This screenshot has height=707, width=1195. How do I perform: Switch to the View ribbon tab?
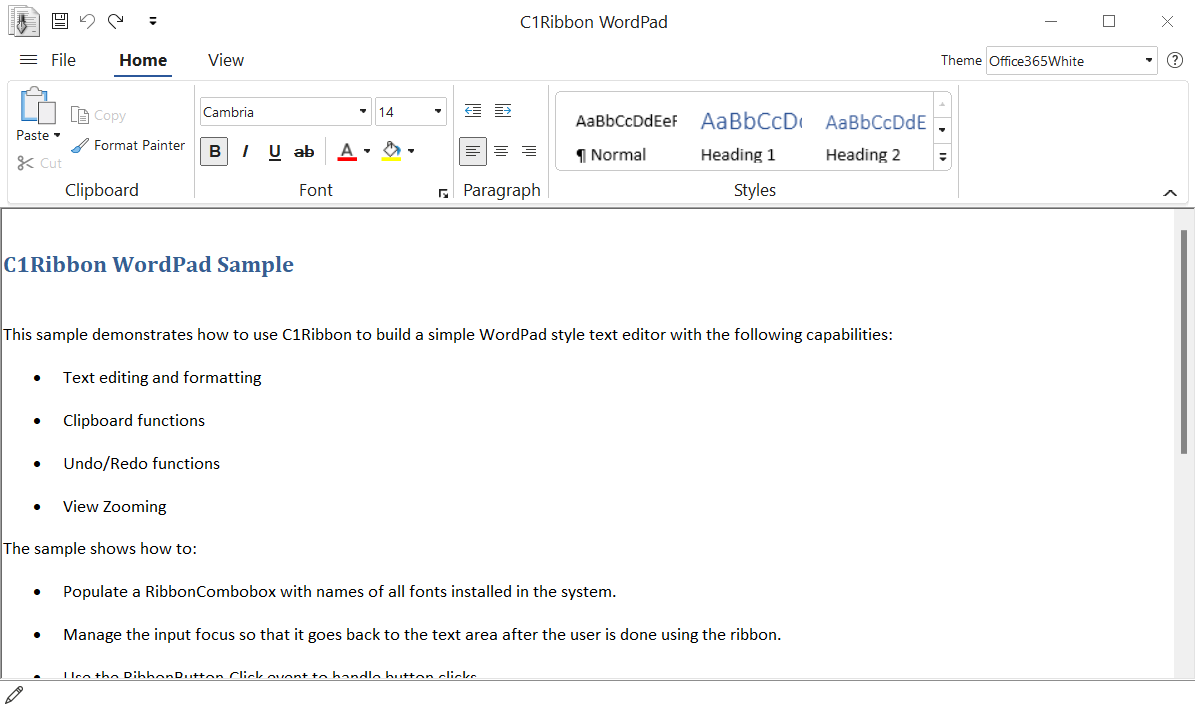[x=226, y=60]
